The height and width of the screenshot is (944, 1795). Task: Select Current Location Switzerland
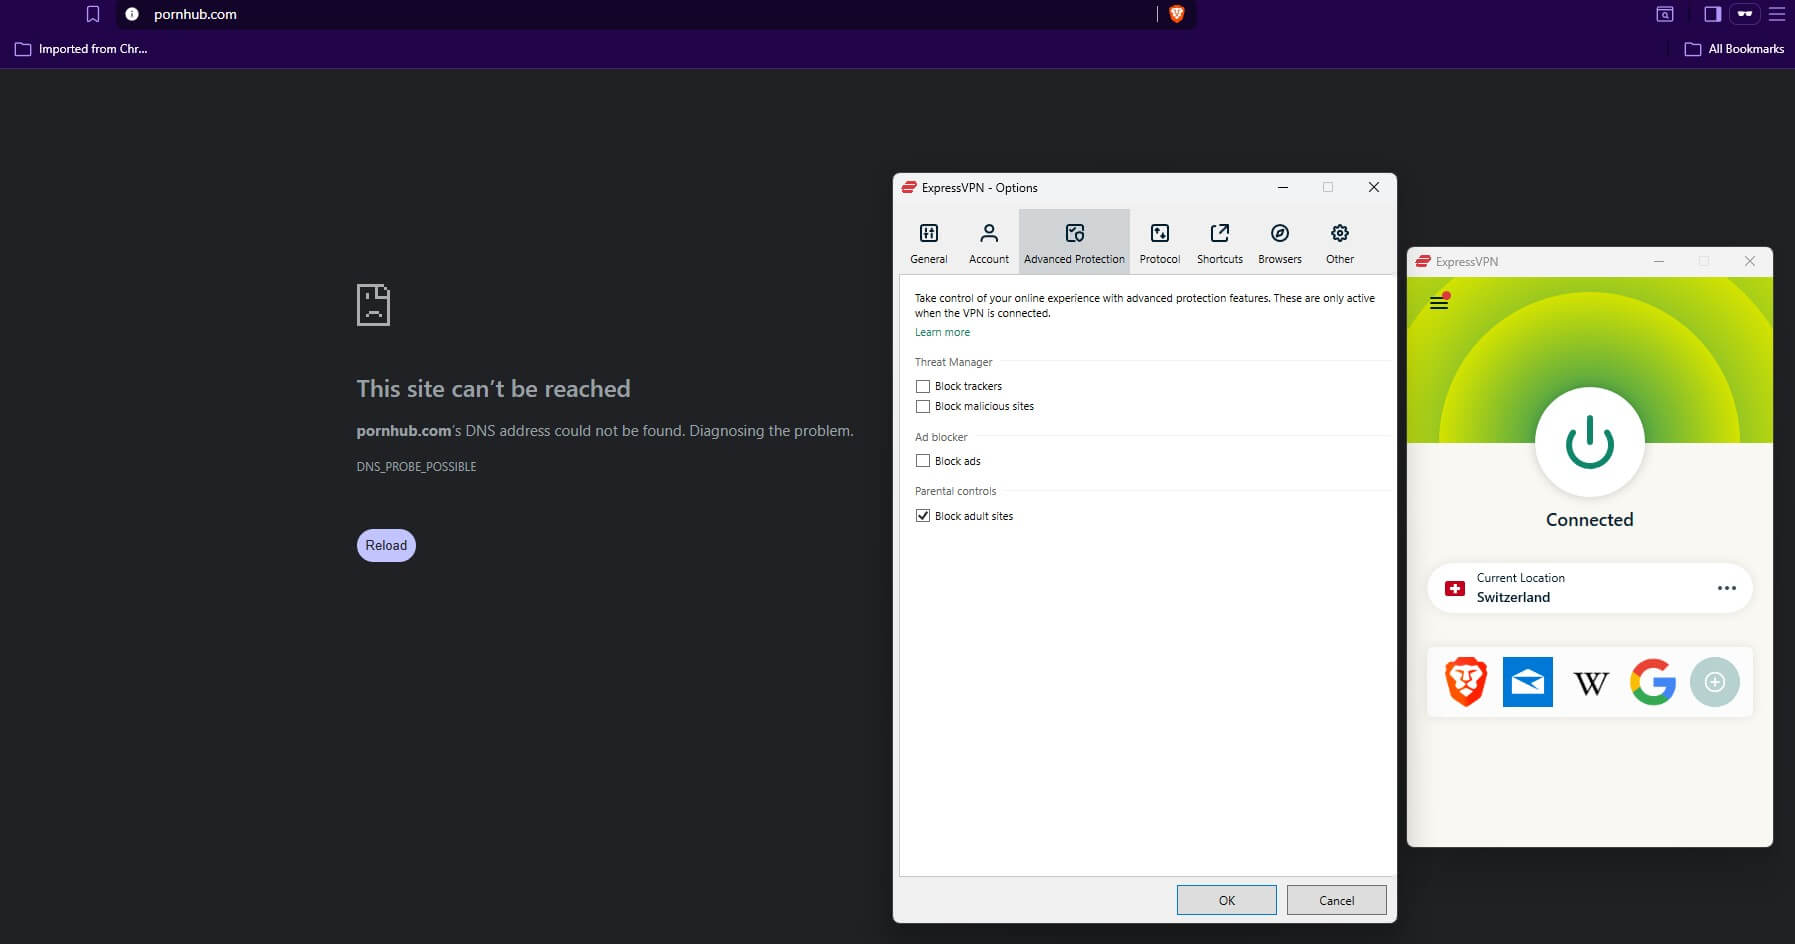click(x=1590, y=588)
